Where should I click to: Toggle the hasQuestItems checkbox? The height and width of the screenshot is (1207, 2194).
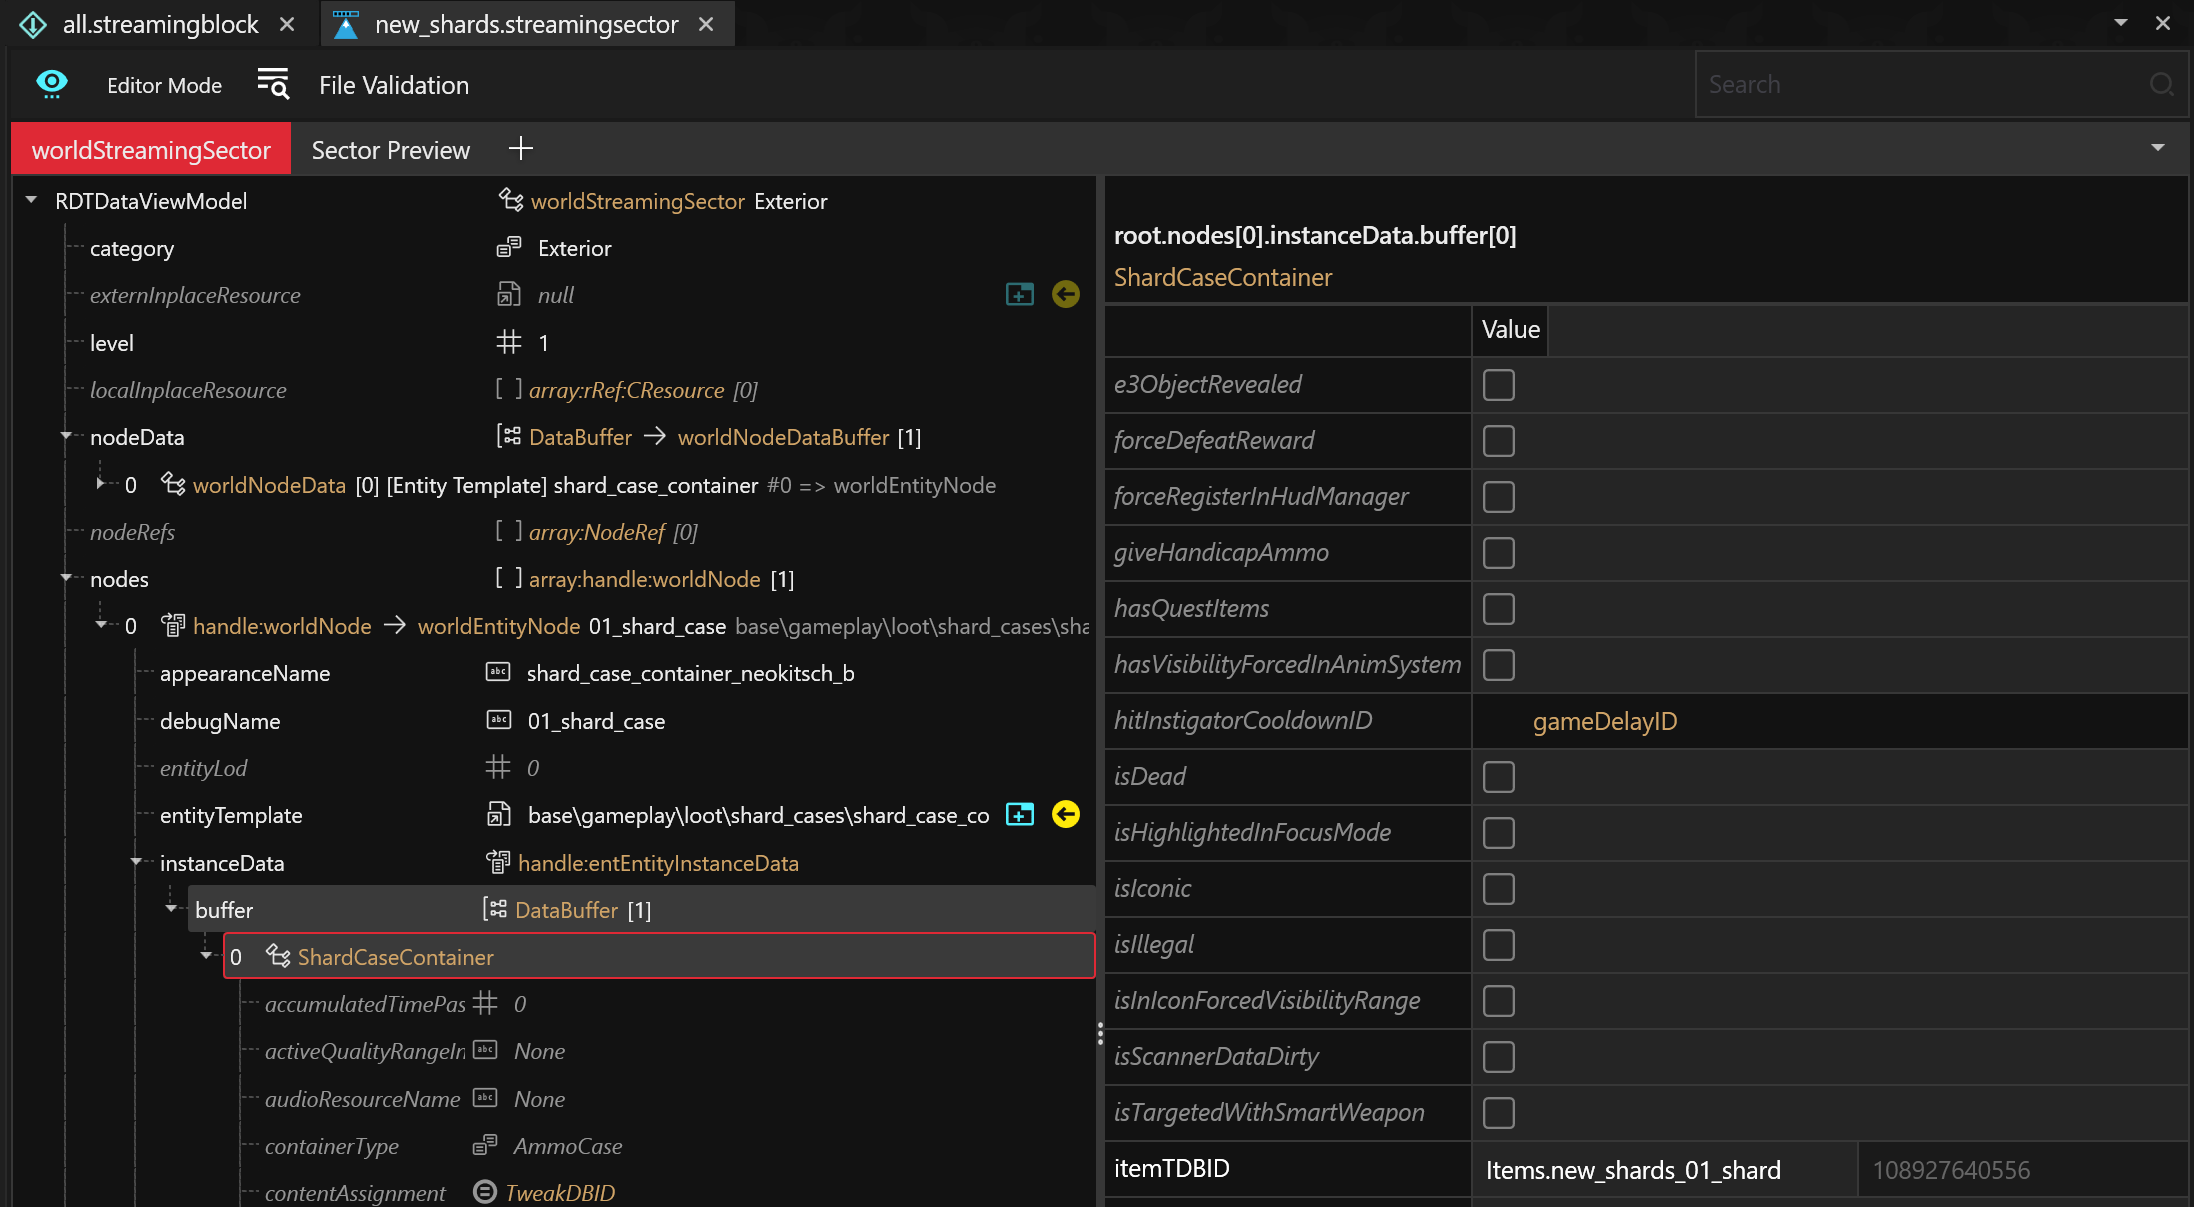point(1498,609)
